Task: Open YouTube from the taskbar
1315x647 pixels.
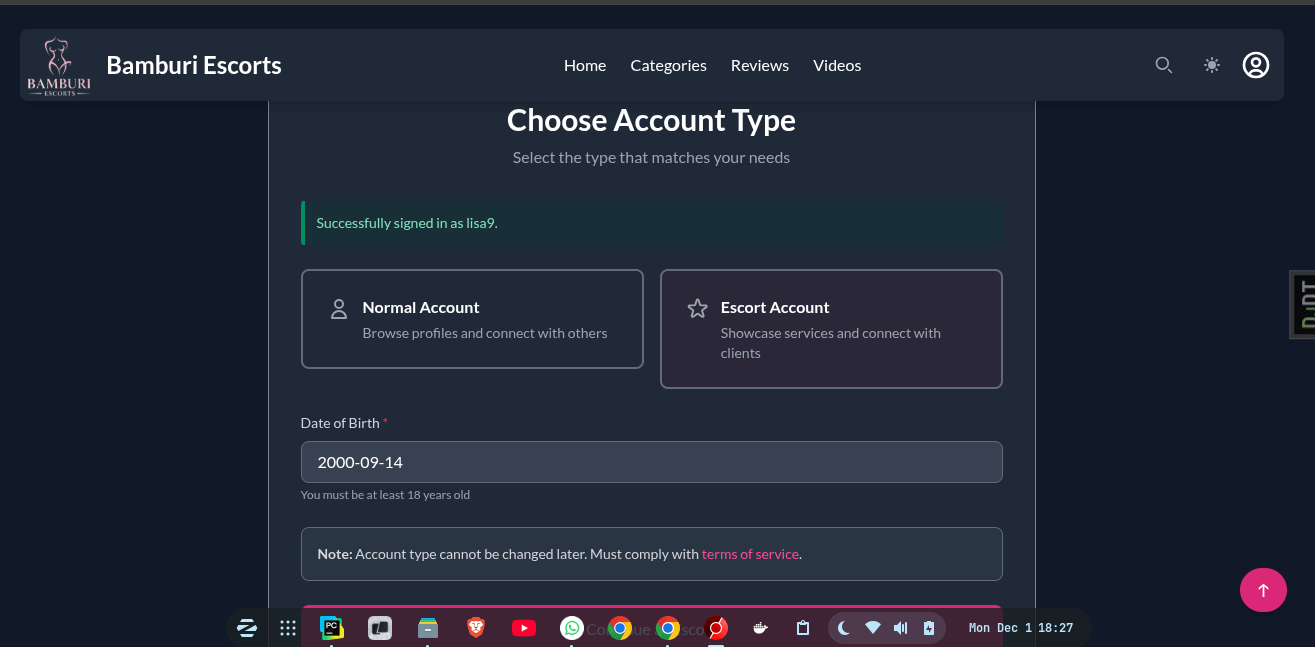Action: (524, 628)
